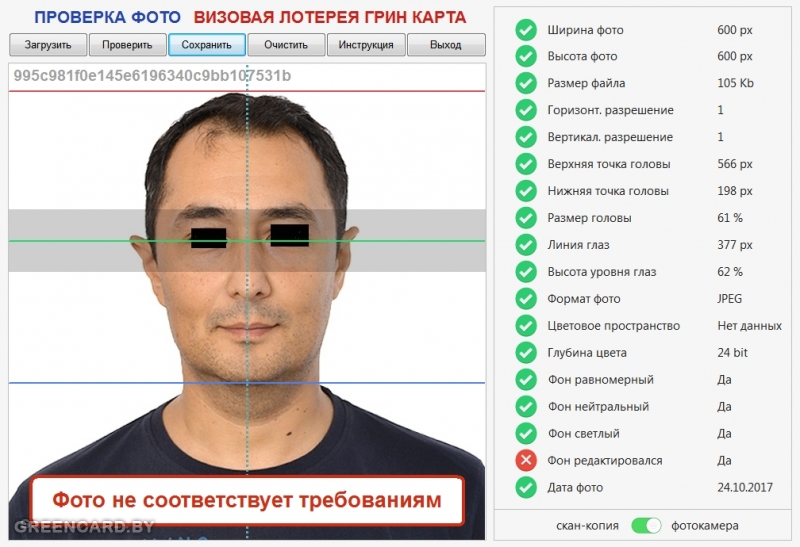Viewport: 800px width, 547px height.
Task: Clear the photo with Очистить
Action: (286, 45)
